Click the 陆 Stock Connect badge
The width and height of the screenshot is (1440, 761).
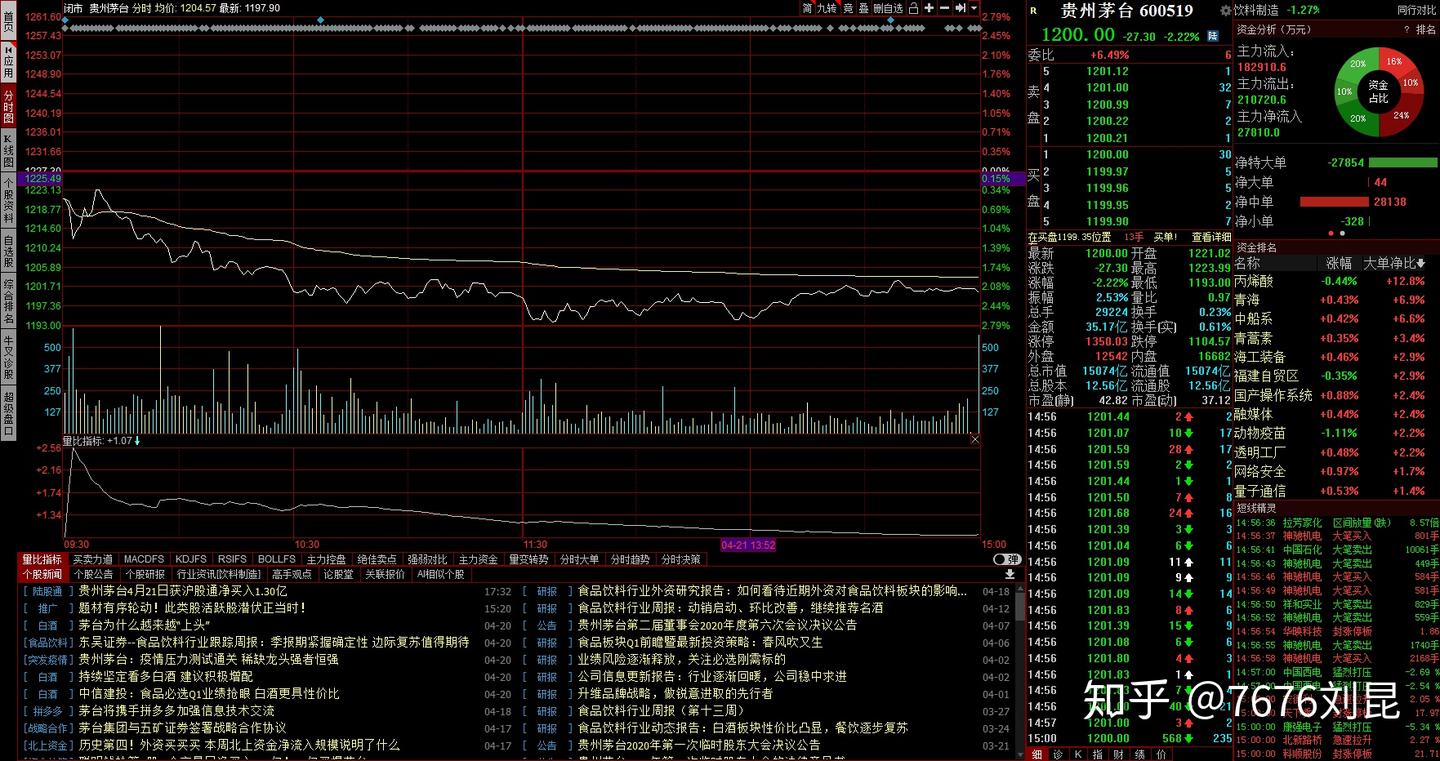pyautogui.click(x=1213, y=35)
